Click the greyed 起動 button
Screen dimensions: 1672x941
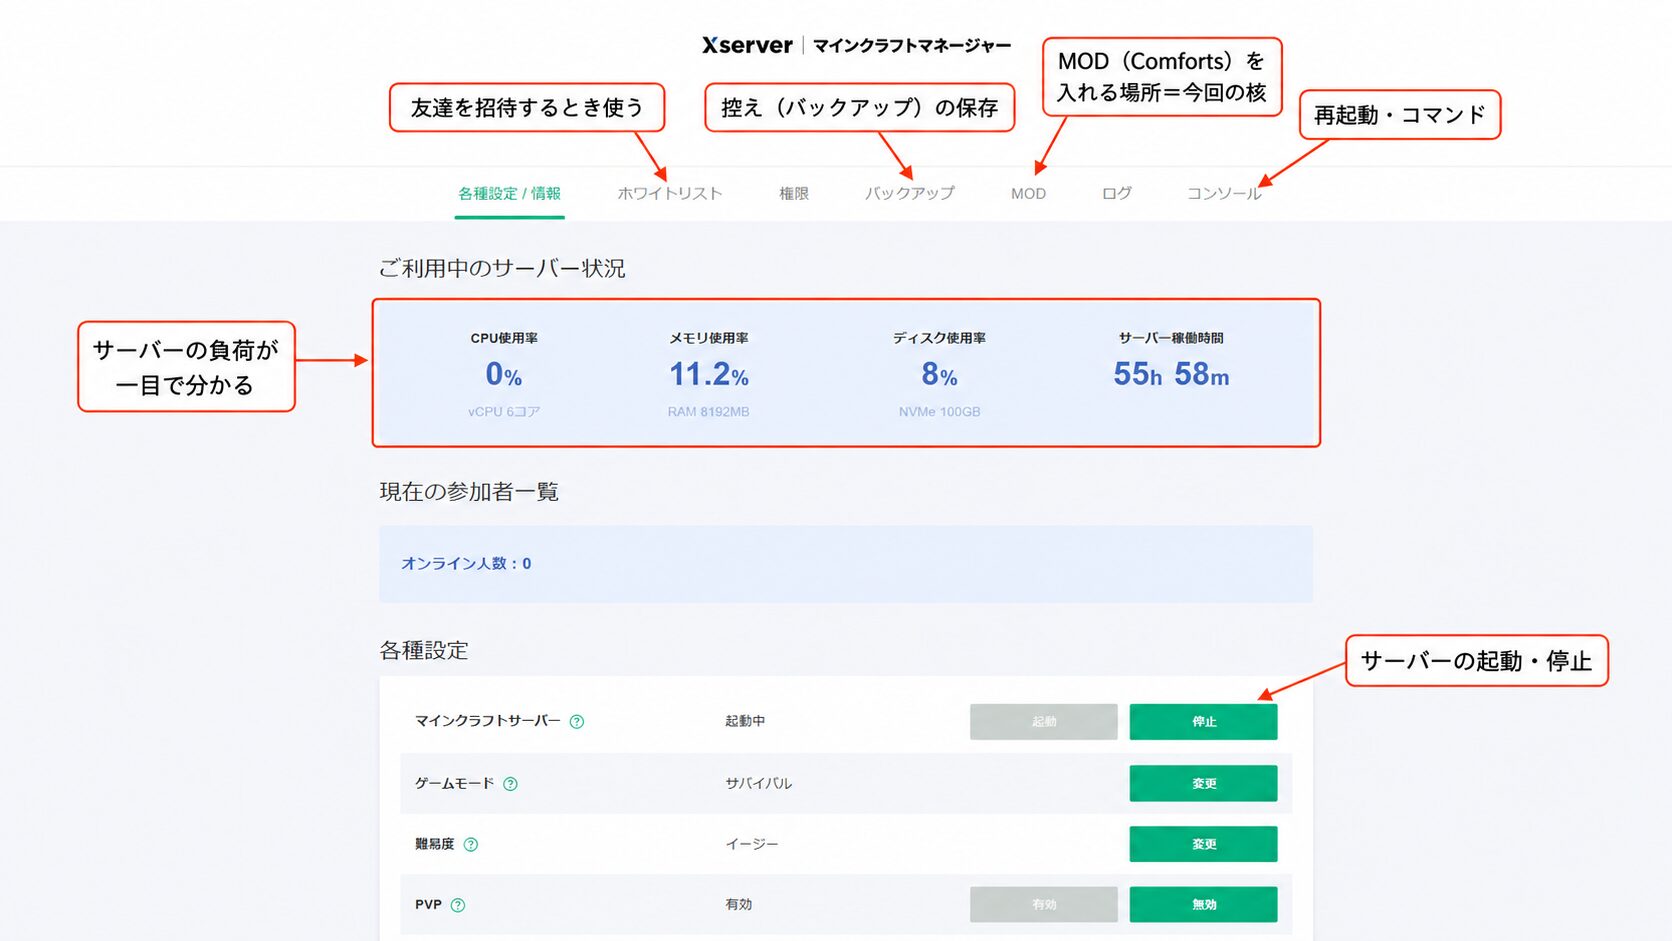coord(1043,722)
